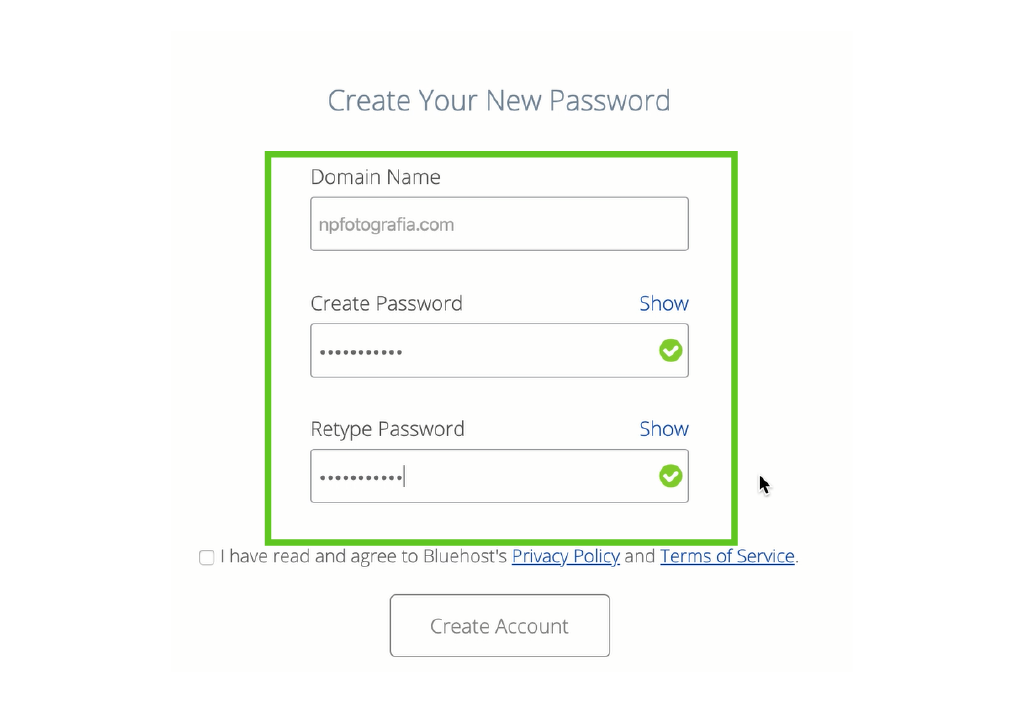The image size is (1025, 704).
Task: Submit the form via Create Account
Action: [499, 625]
